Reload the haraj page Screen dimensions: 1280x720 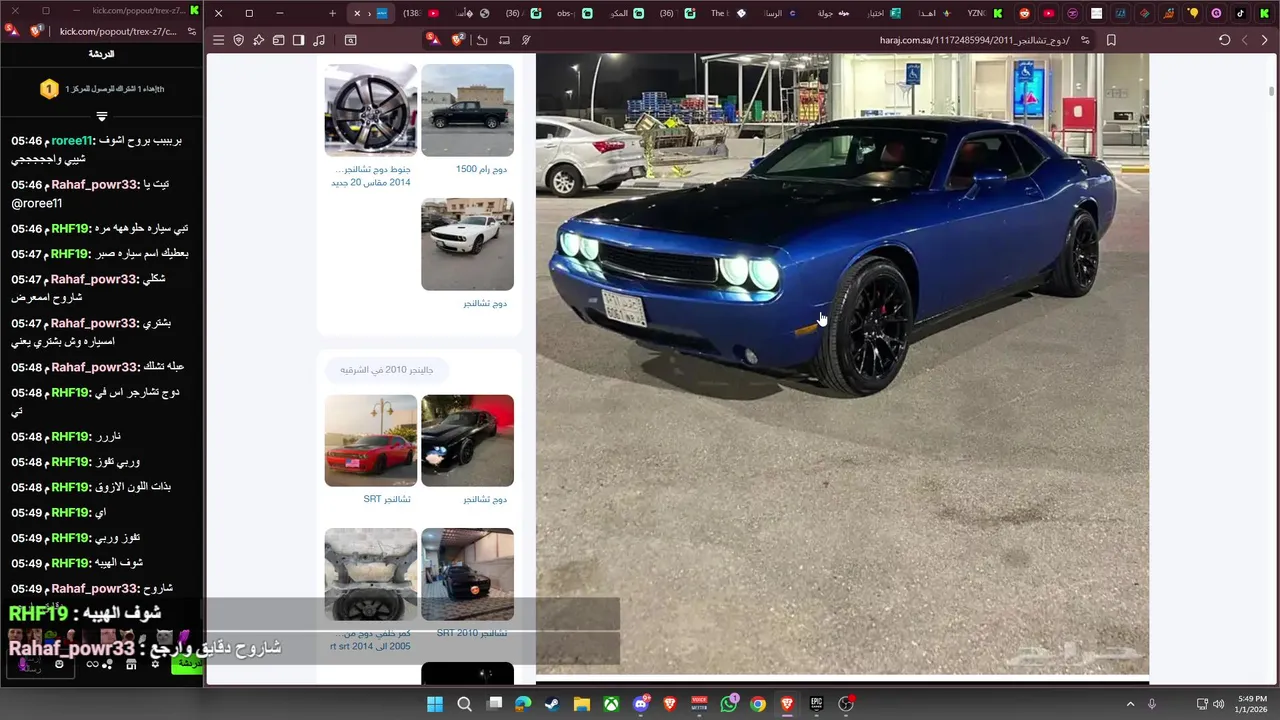click(1224, 40)
